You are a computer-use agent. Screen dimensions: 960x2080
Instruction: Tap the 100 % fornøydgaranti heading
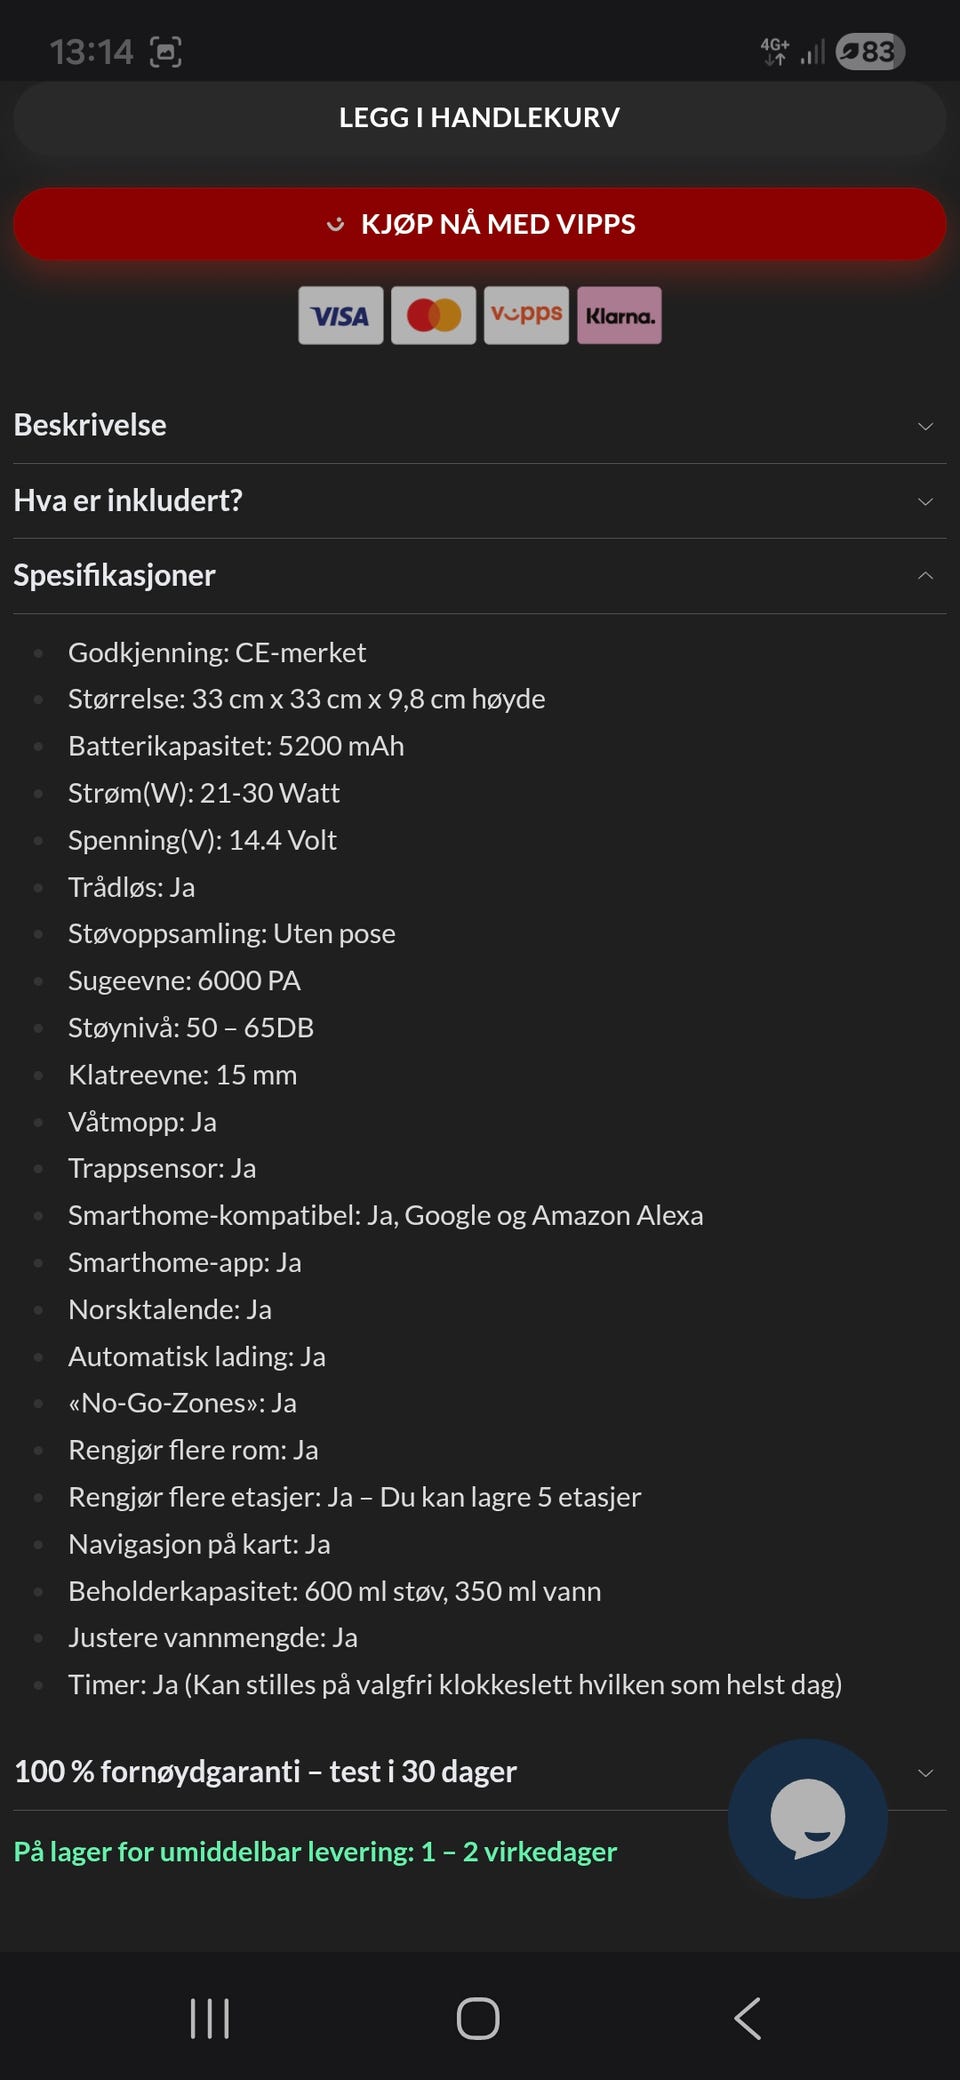265,1771
